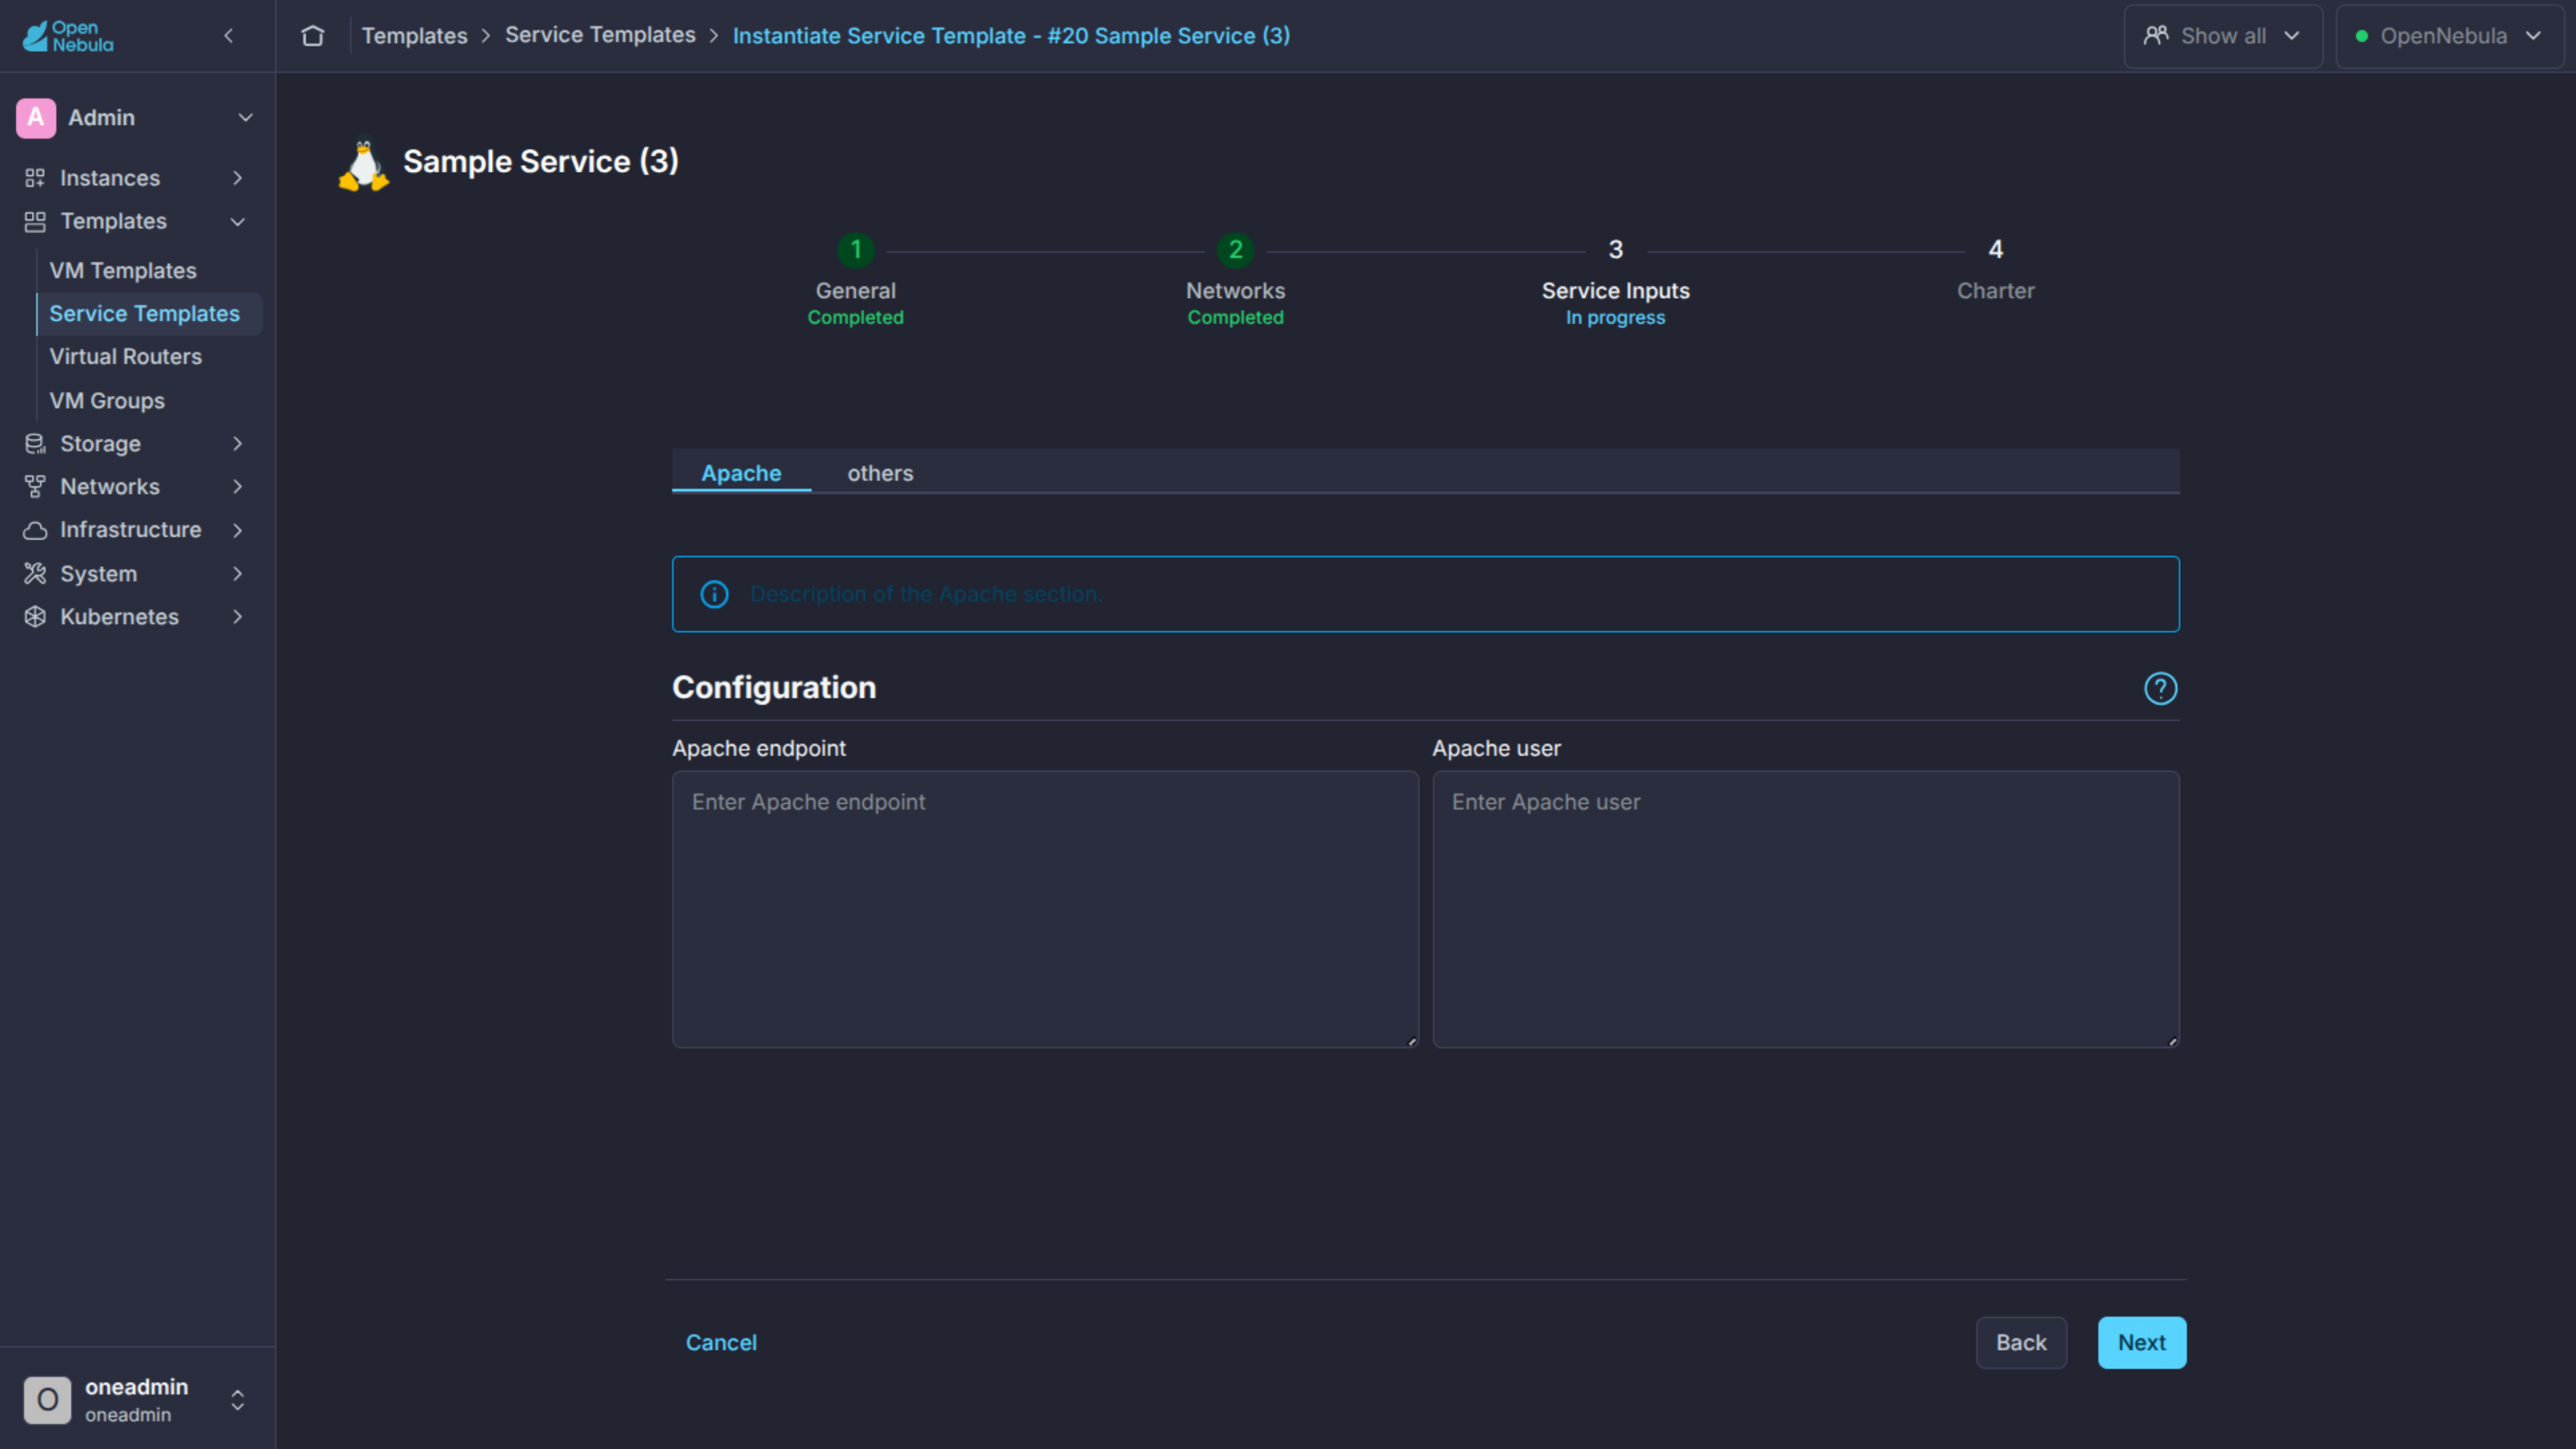Open Templates breadcrumb link

[x=414, y=36]
